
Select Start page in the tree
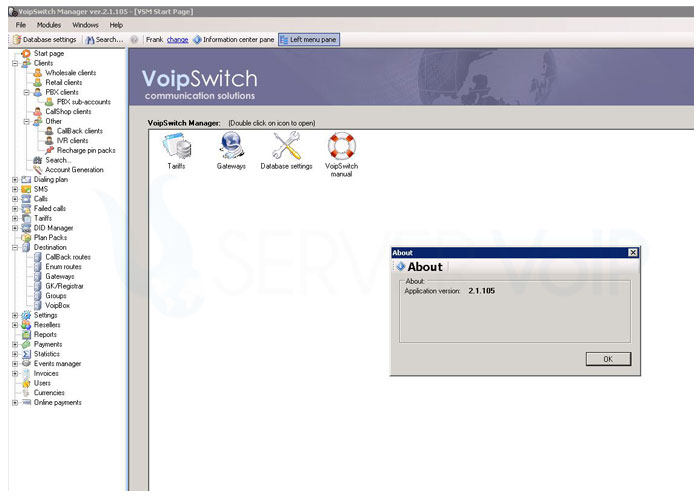pyautogui.click(x=49, y=54)
